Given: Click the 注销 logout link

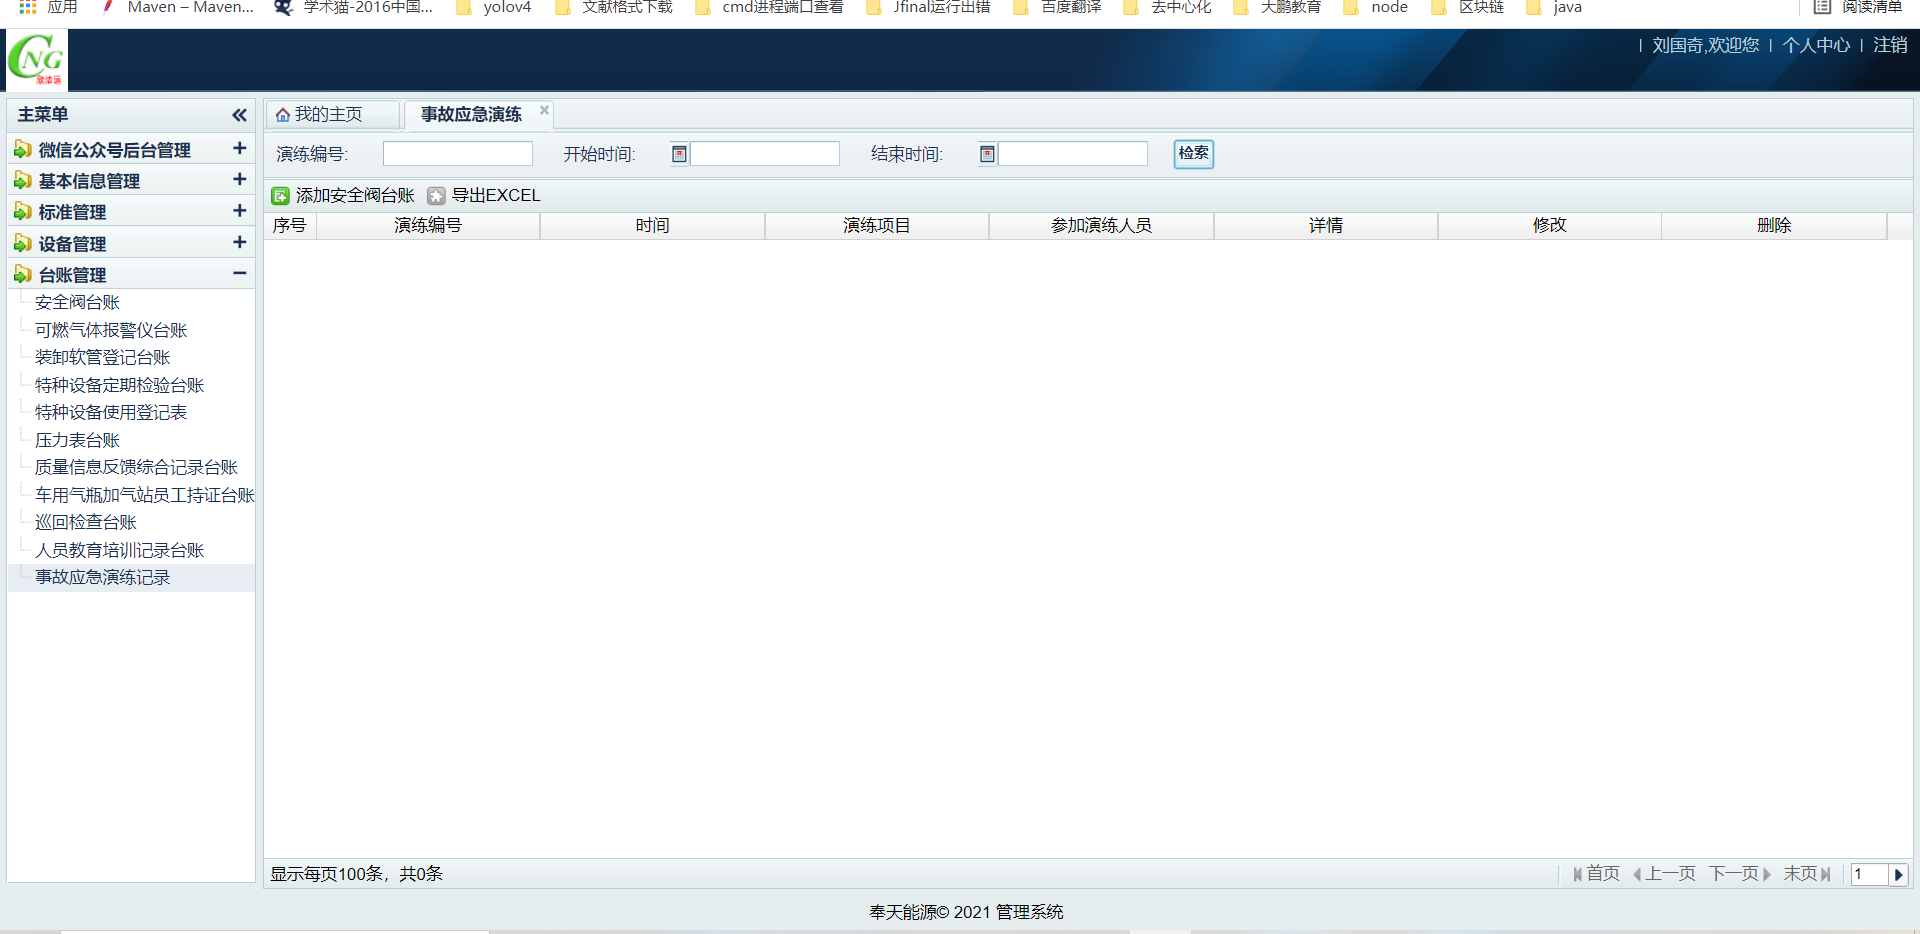Looking at the screenshot, I should pos(1889,46).
